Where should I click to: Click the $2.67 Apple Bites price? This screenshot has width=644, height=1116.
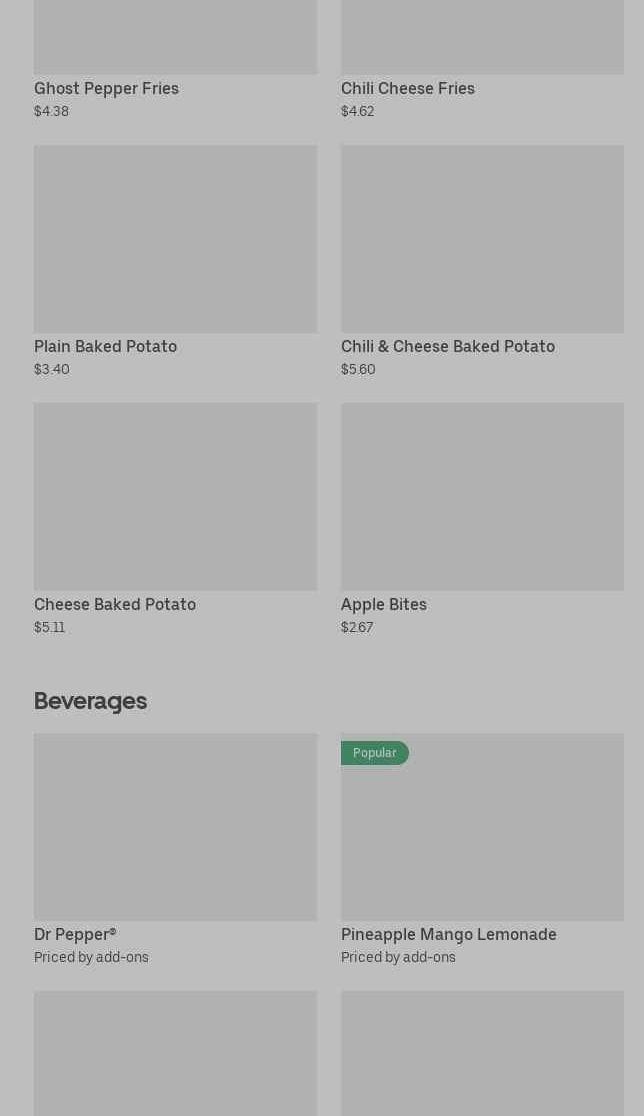click(x=357, y=627)
